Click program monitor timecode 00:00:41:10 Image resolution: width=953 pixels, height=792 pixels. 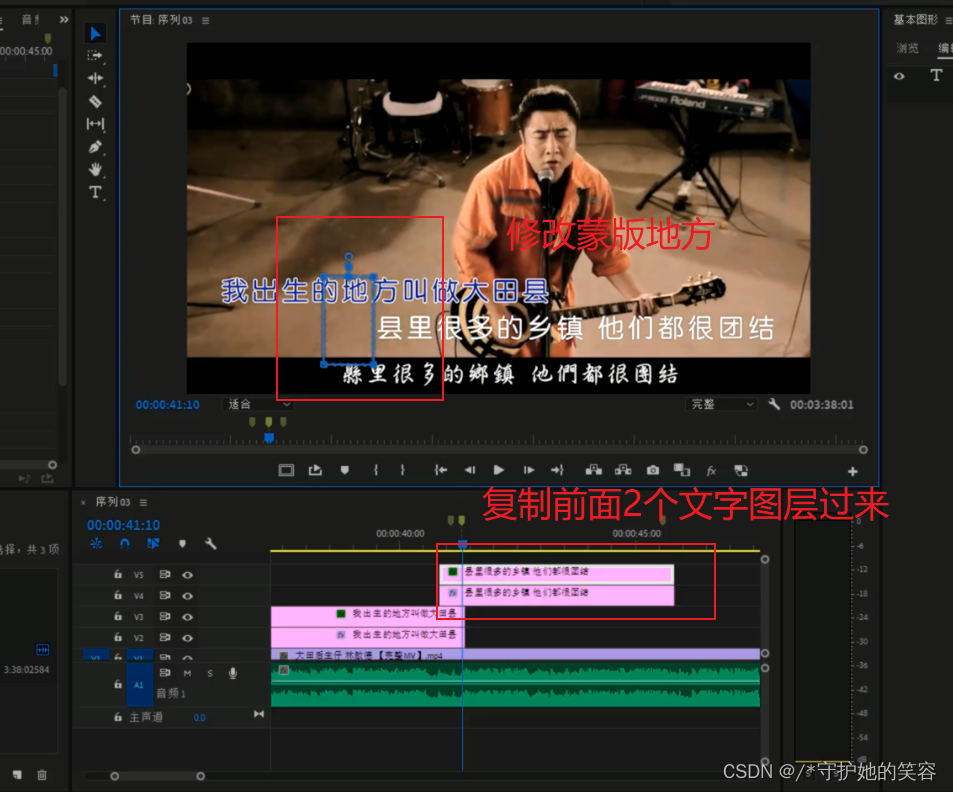167,405
